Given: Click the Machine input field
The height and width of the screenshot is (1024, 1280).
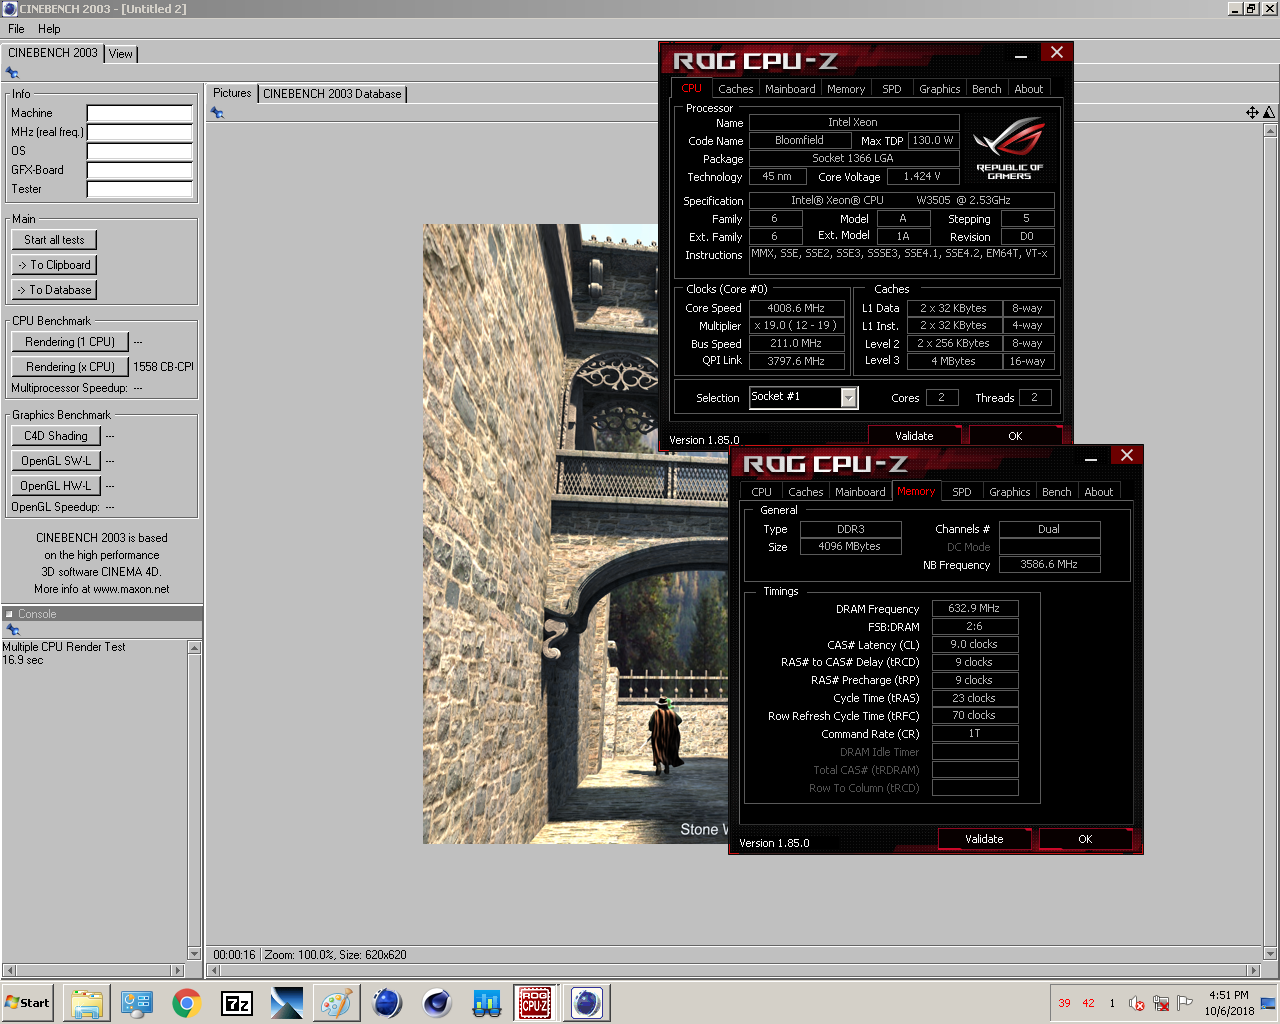Looking at the screenshot, I should pyautogui.click(x=140, y=113).
